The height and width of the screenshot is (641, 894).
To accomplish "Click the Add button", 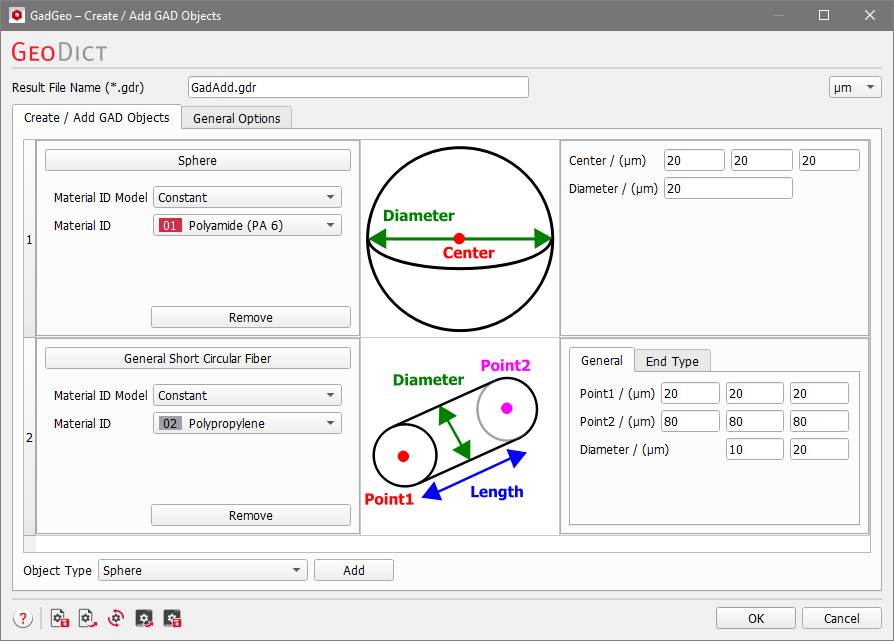I will pyautogui.click(x=353, y=570).
